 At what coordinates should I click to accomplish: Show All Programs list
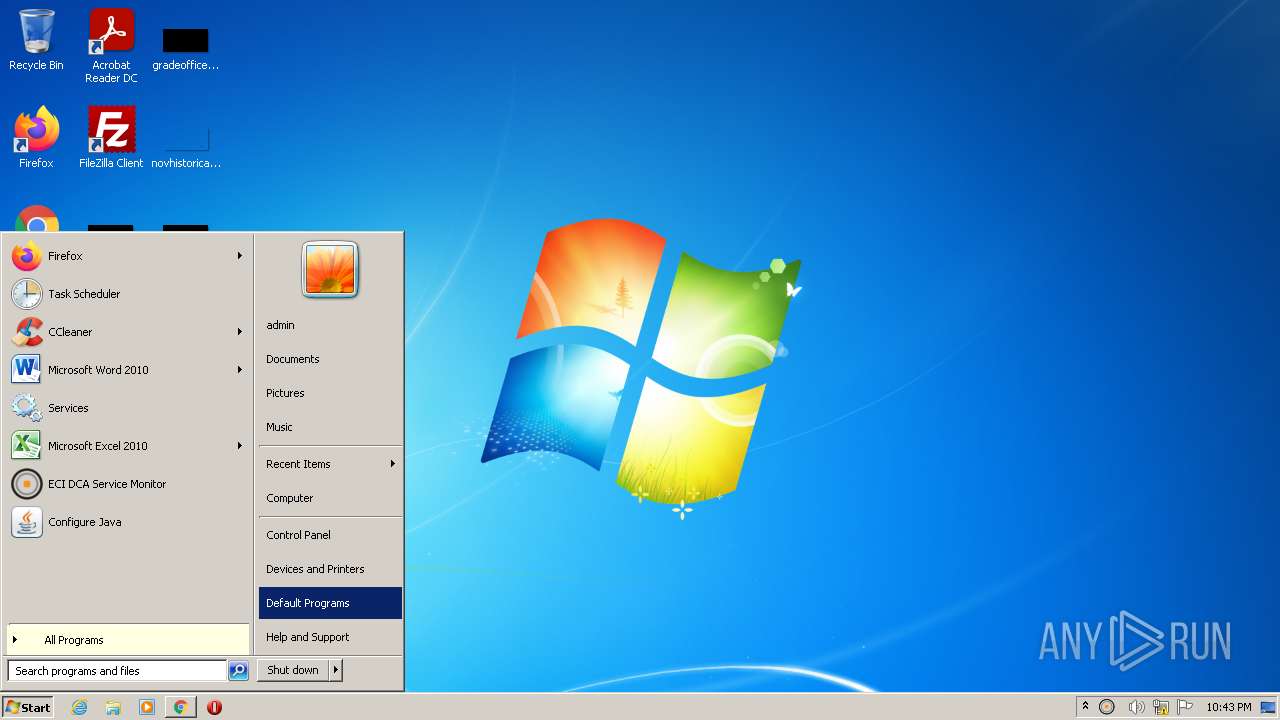click(128, 640)
